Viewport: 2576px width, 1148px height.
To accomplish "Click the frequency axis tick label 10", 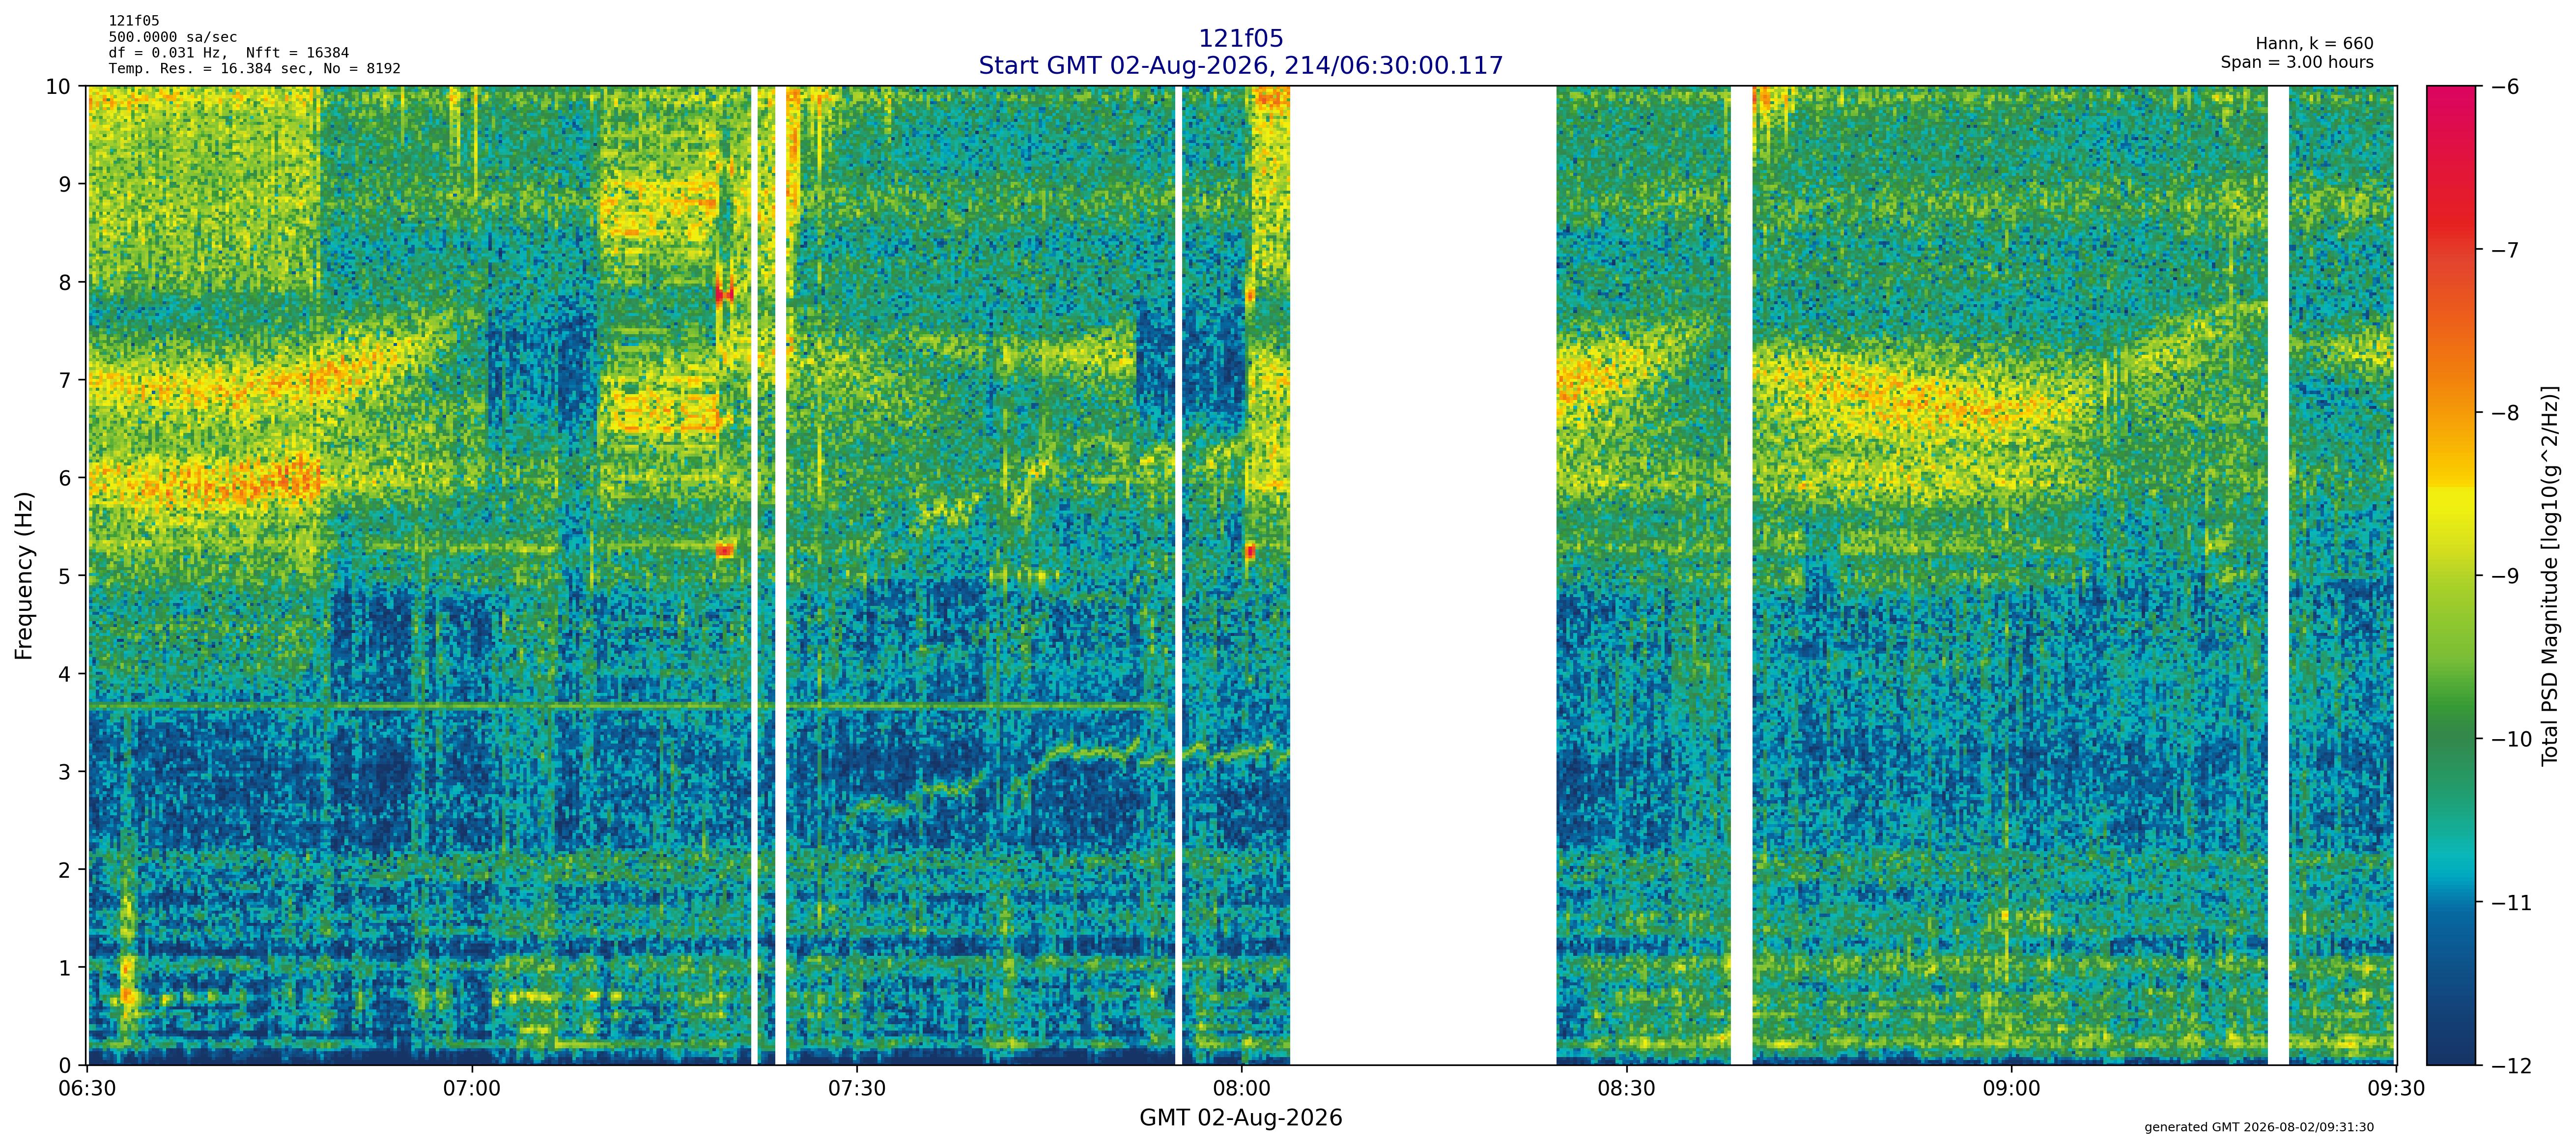I will [58, 87].
